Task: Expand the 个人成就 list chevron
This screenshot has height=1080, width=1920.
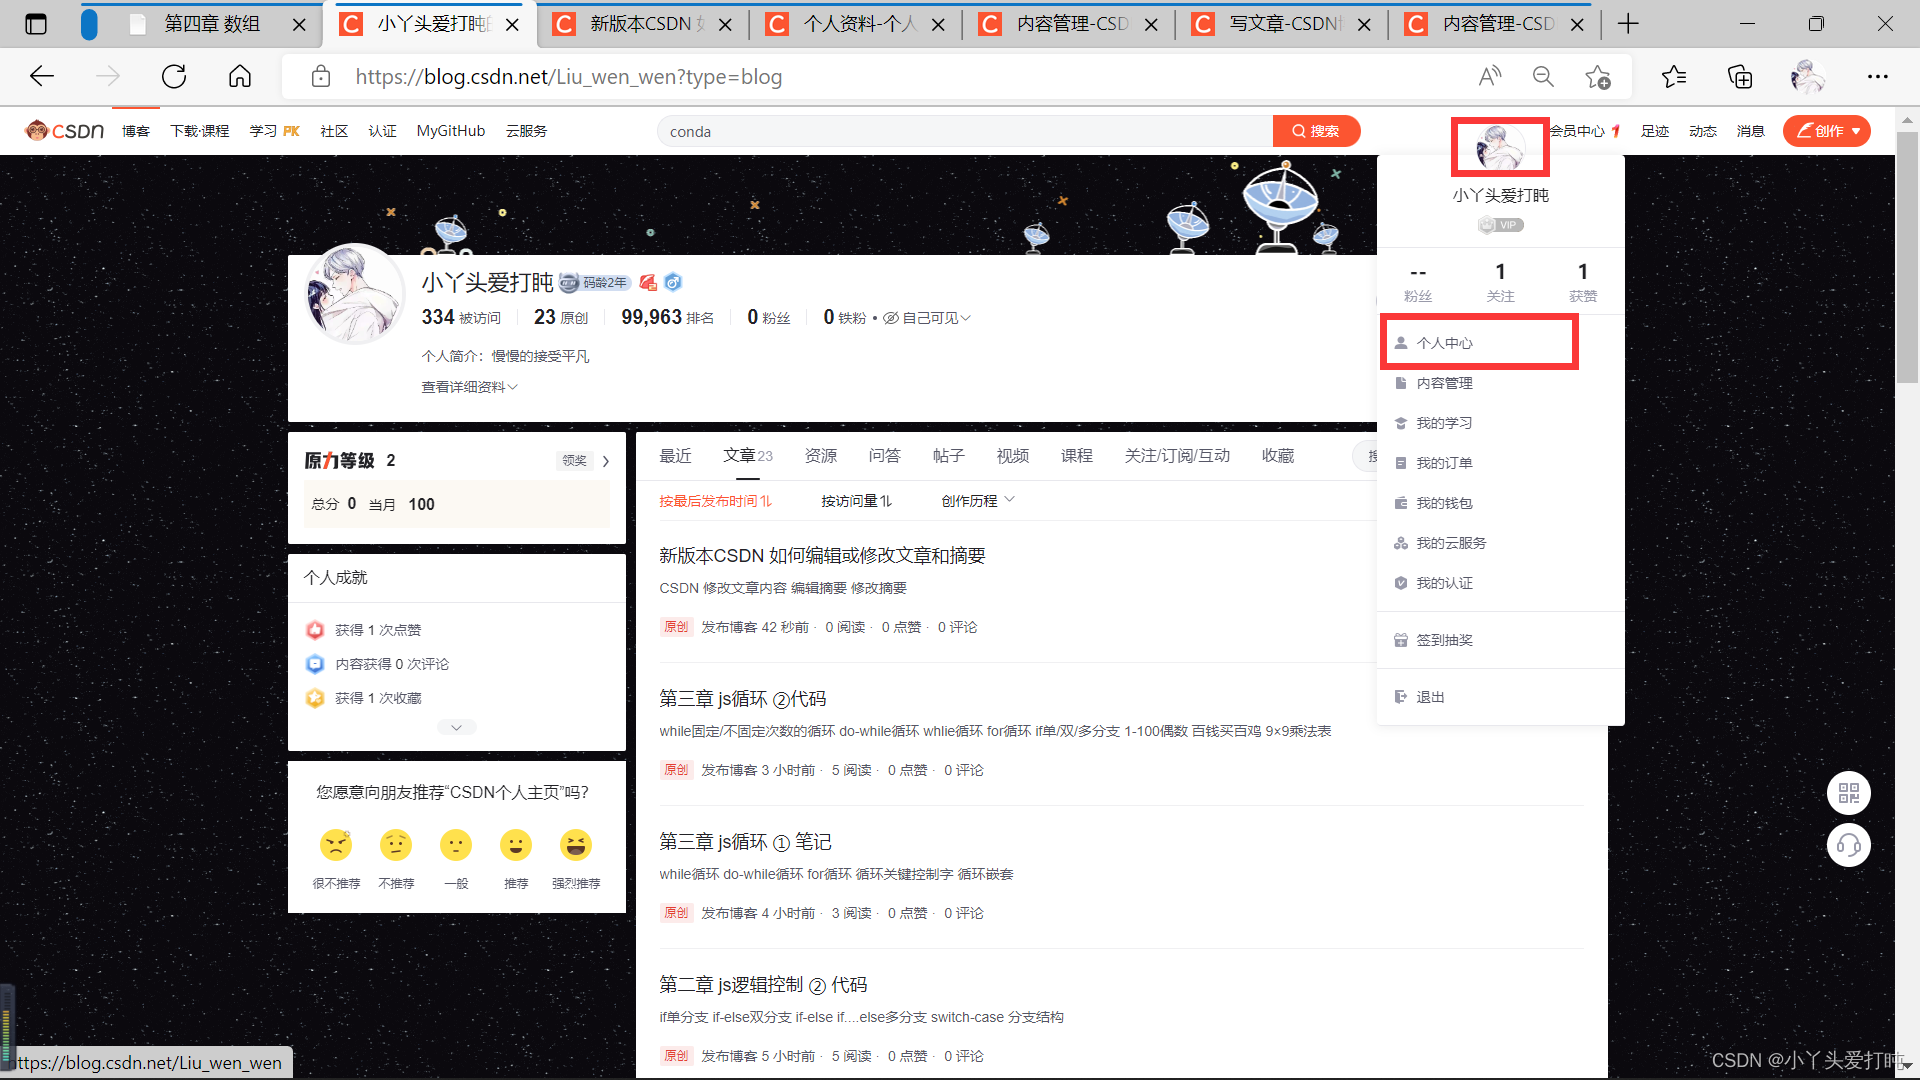Action: (x=456, y=728)
